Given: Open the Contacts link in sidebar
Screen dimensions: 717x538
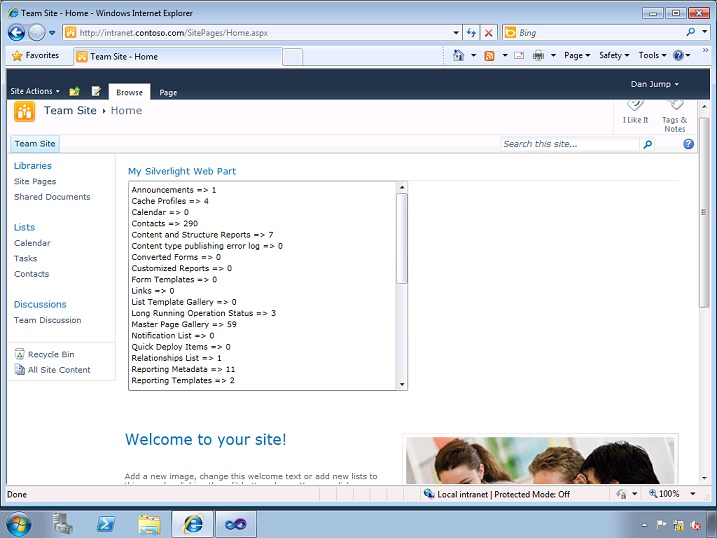Looking at the screenshot, I should pyautogui.click(x=32, y=274).
